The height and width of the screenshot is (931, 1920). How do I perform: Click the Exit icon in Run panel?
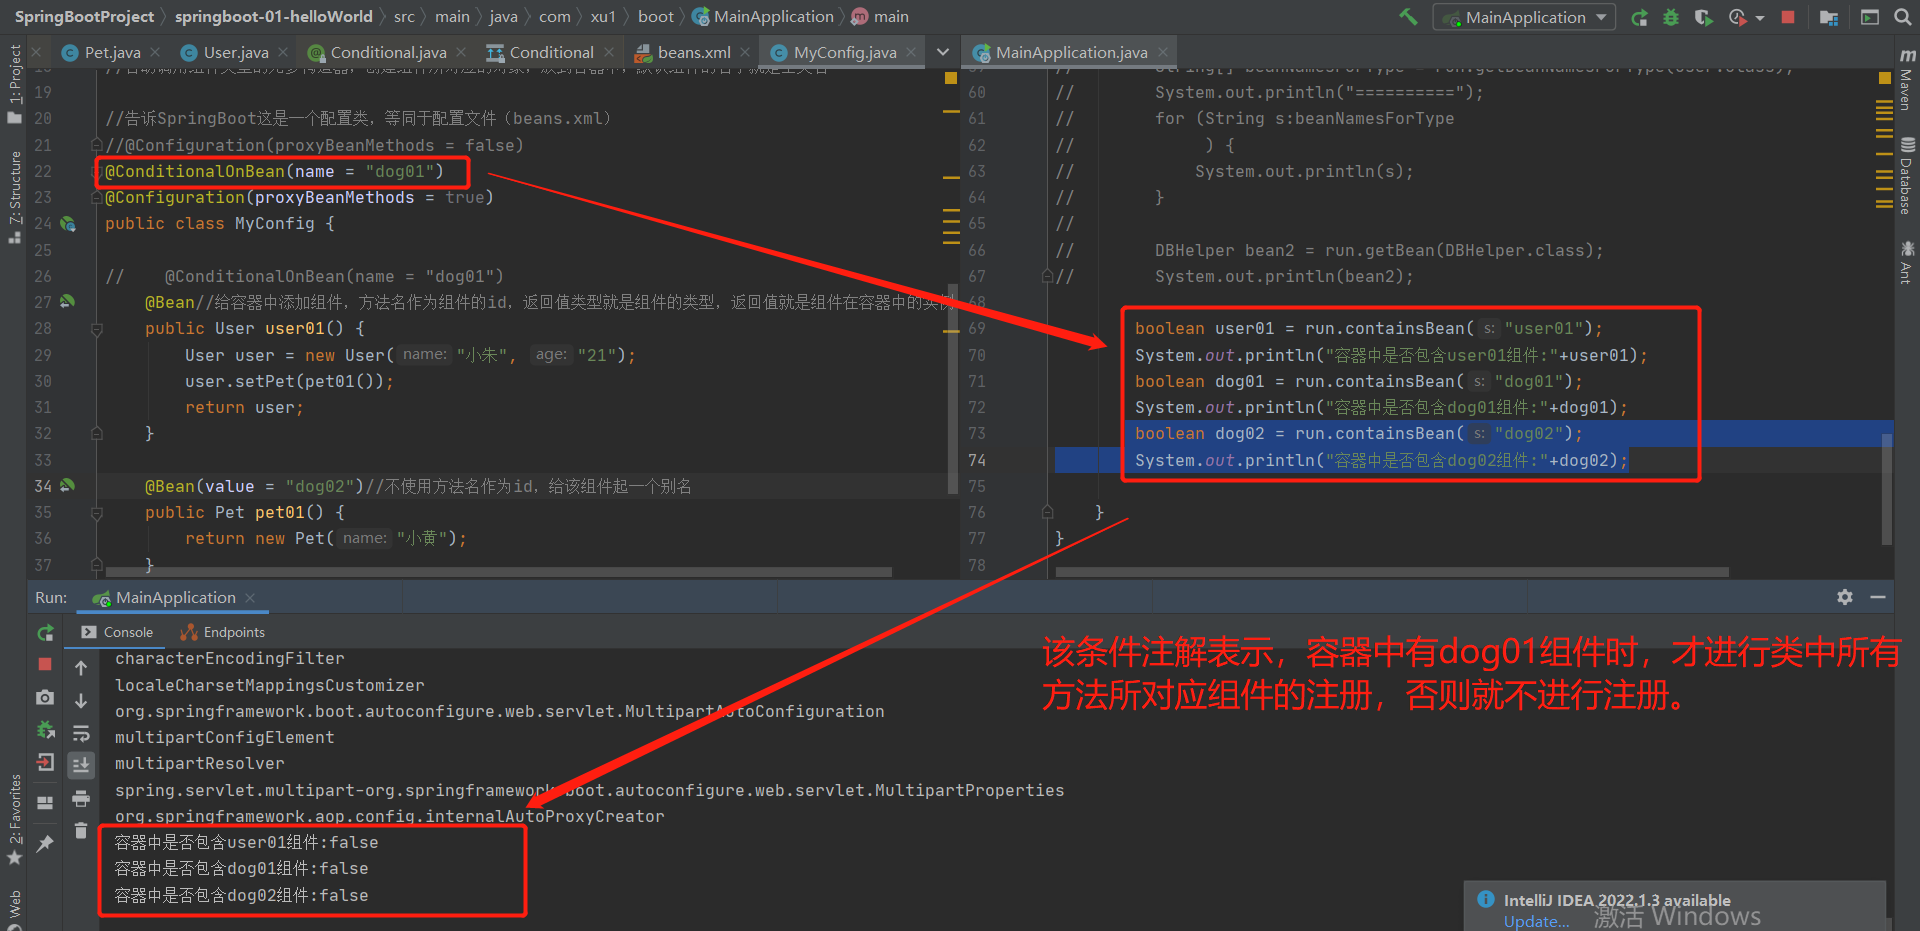pos(45,763)
